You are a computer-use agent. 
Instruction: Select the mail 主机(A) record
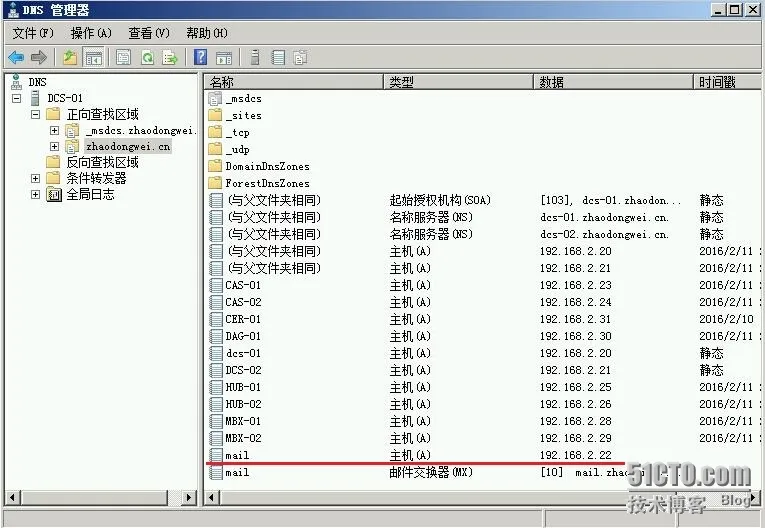pos(484,455)
